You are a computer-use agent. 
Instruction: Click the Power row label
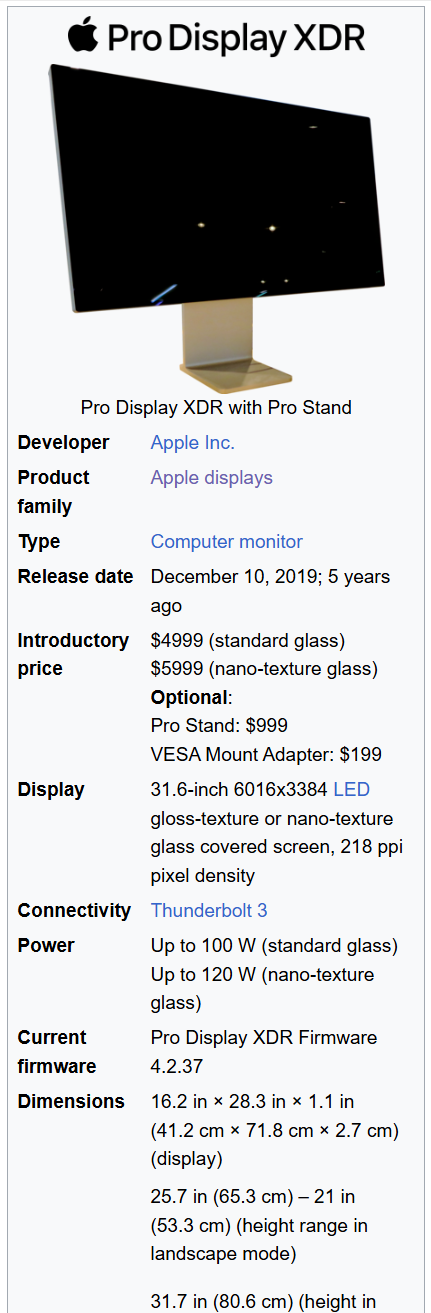(x=46, y=945)
